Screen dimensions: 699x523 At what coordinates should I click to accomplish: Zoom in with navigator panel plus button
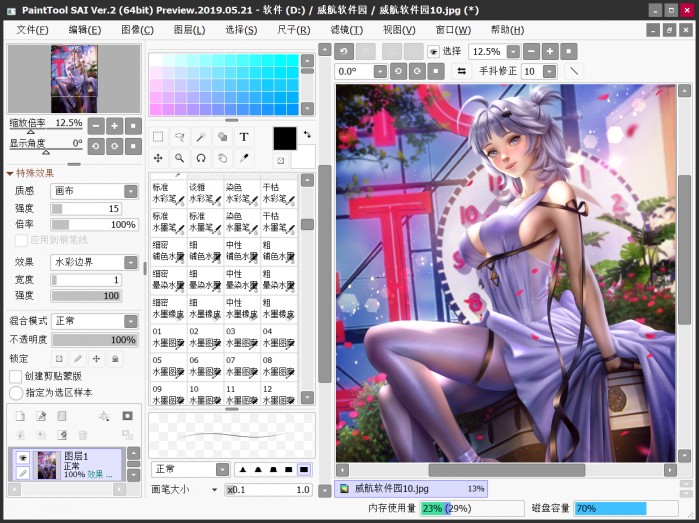tap(115, 126)
